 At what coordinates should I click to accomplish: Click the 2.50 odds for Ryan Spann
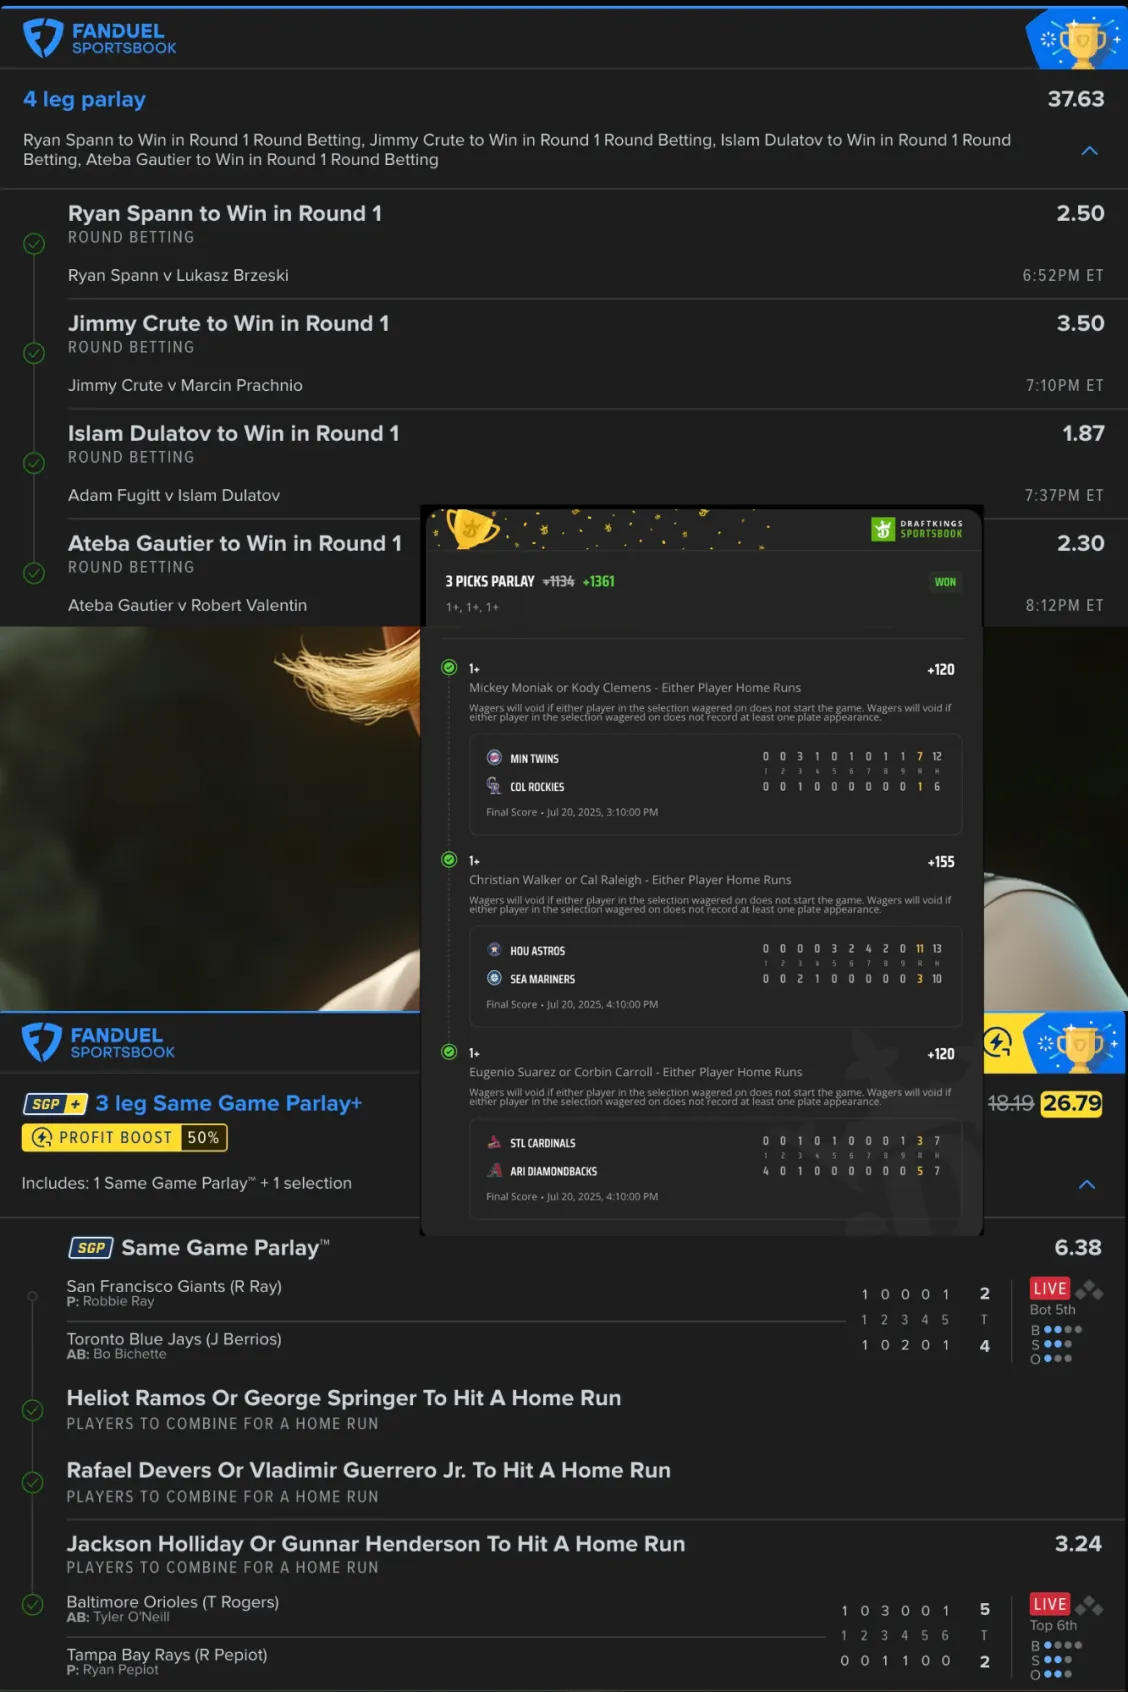[1080, 213]
